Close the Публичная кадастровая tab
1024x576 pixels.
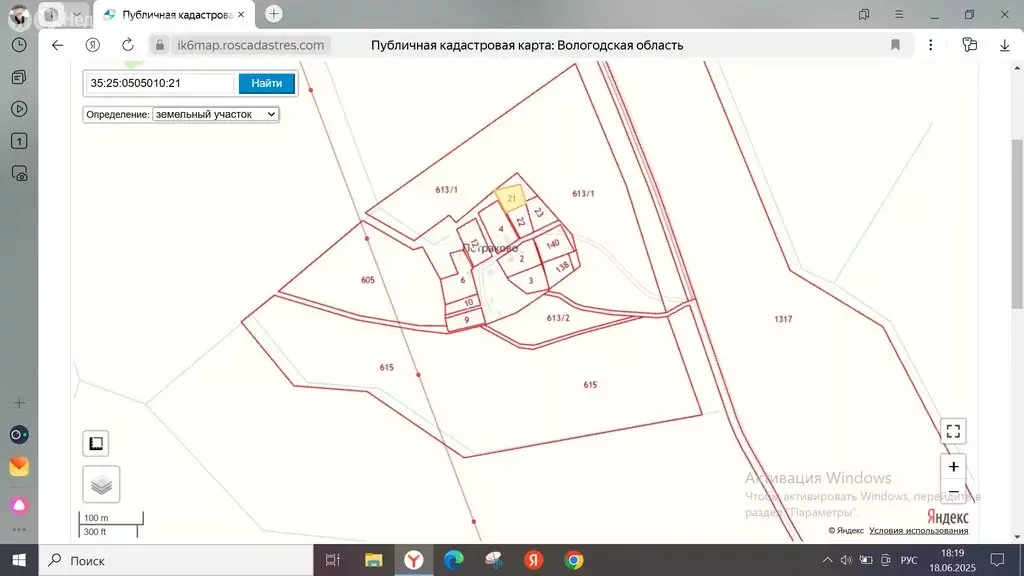tap(241, 14)
